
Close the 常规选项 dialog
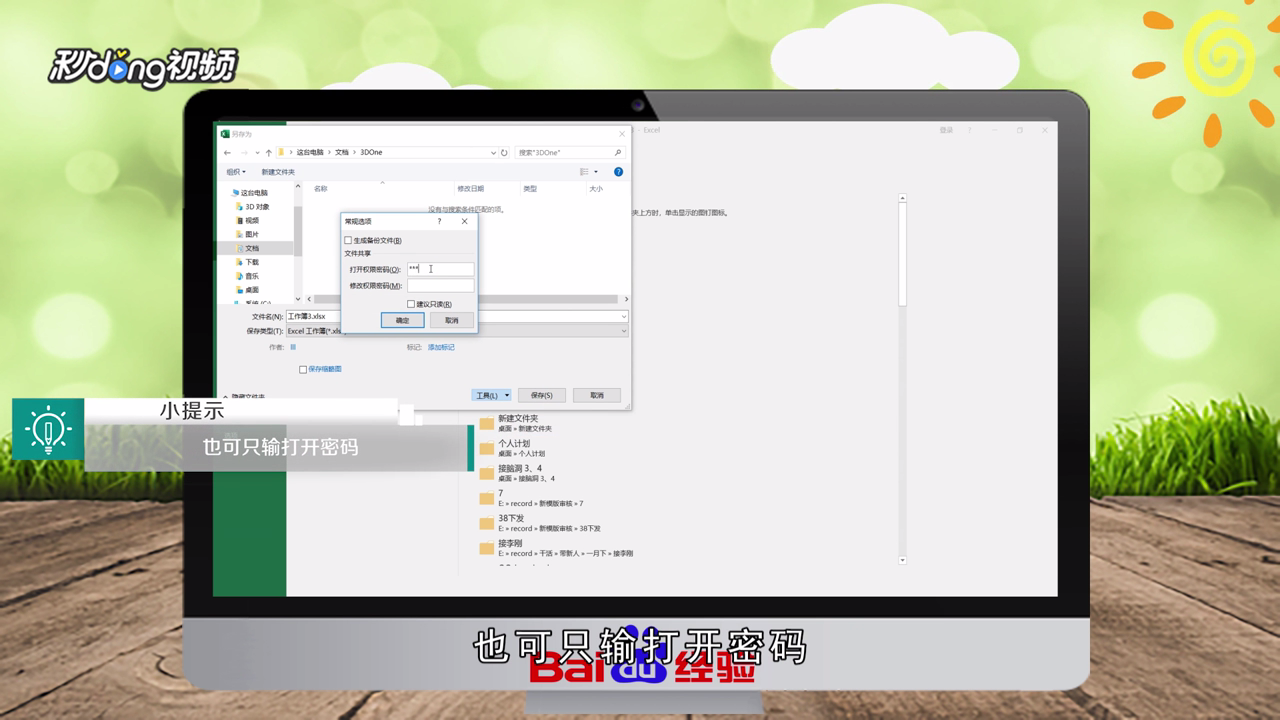[464, 221]
